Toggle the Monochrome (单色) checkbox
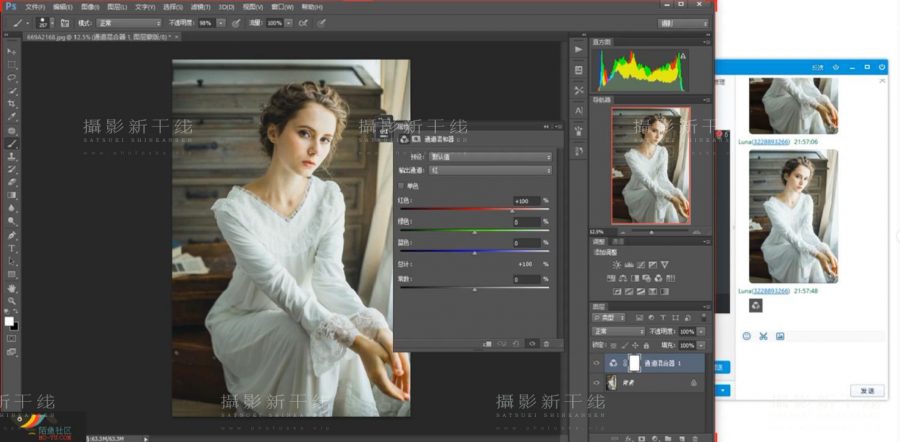Image resolution: width=900 pixels, height=442 pixels. click(401, 186)
